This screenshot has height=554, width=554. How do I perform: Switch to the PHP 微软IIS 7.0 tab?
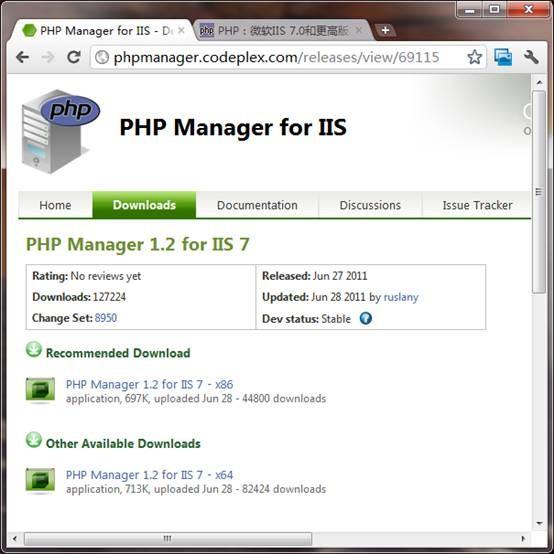point(283,30)
